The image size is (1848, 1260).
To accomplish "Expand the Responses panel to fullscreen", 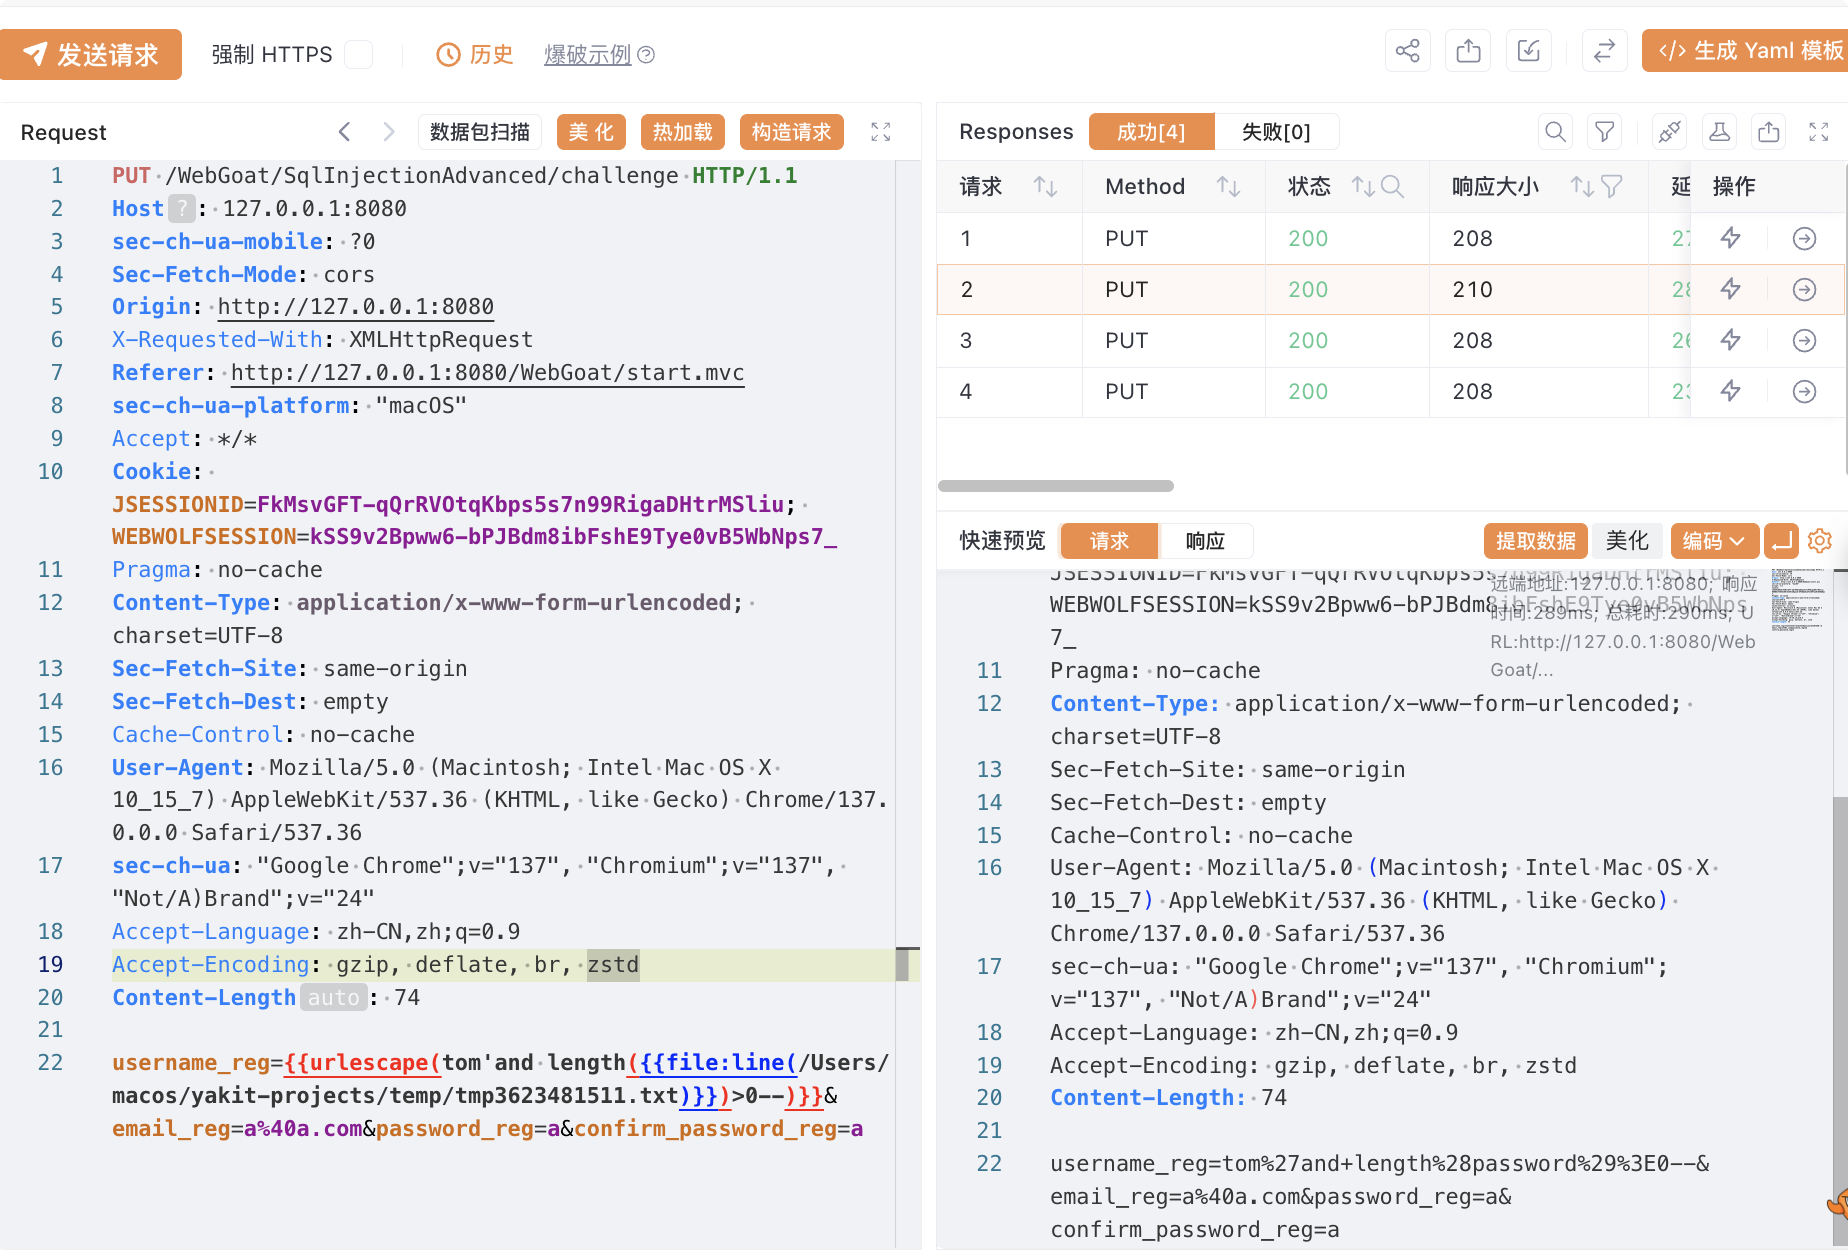I will click(1819, 132).
